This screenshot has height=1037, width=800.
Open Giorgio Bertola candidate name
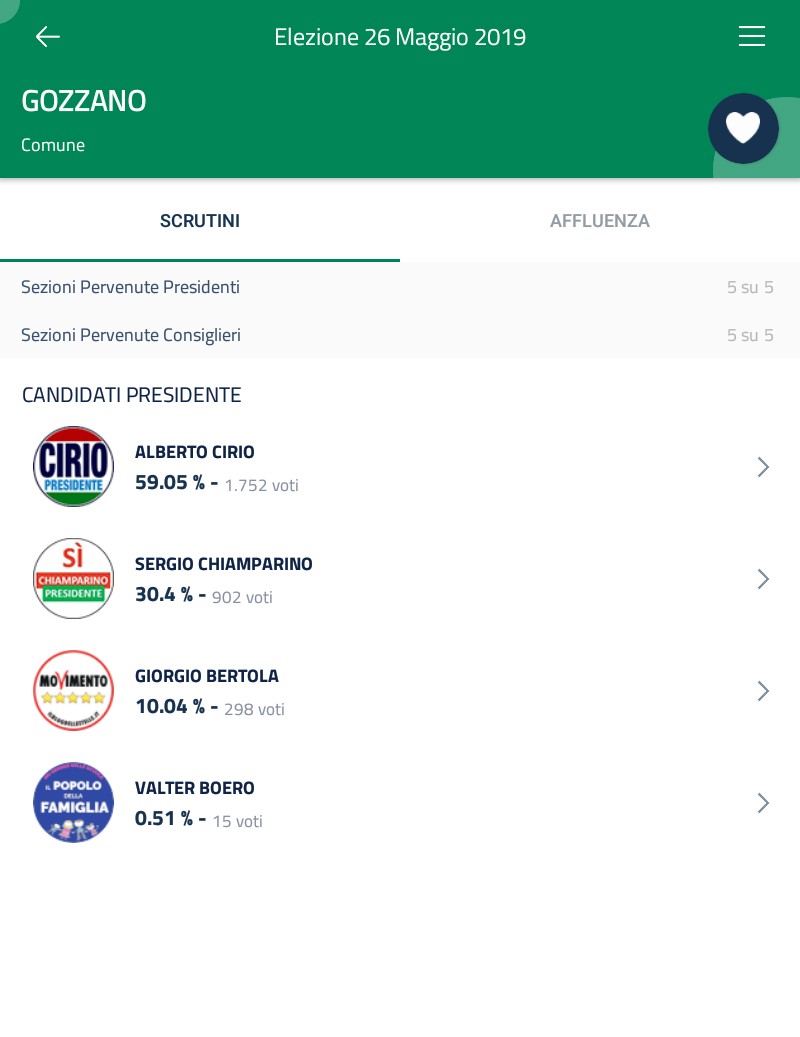pyautogui.click(x=207, y=676)
